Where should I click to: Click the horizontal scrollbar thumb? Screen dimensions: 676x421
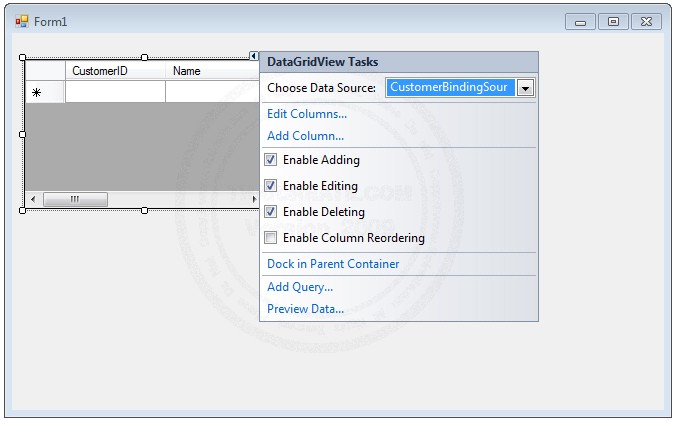point(75,200)
